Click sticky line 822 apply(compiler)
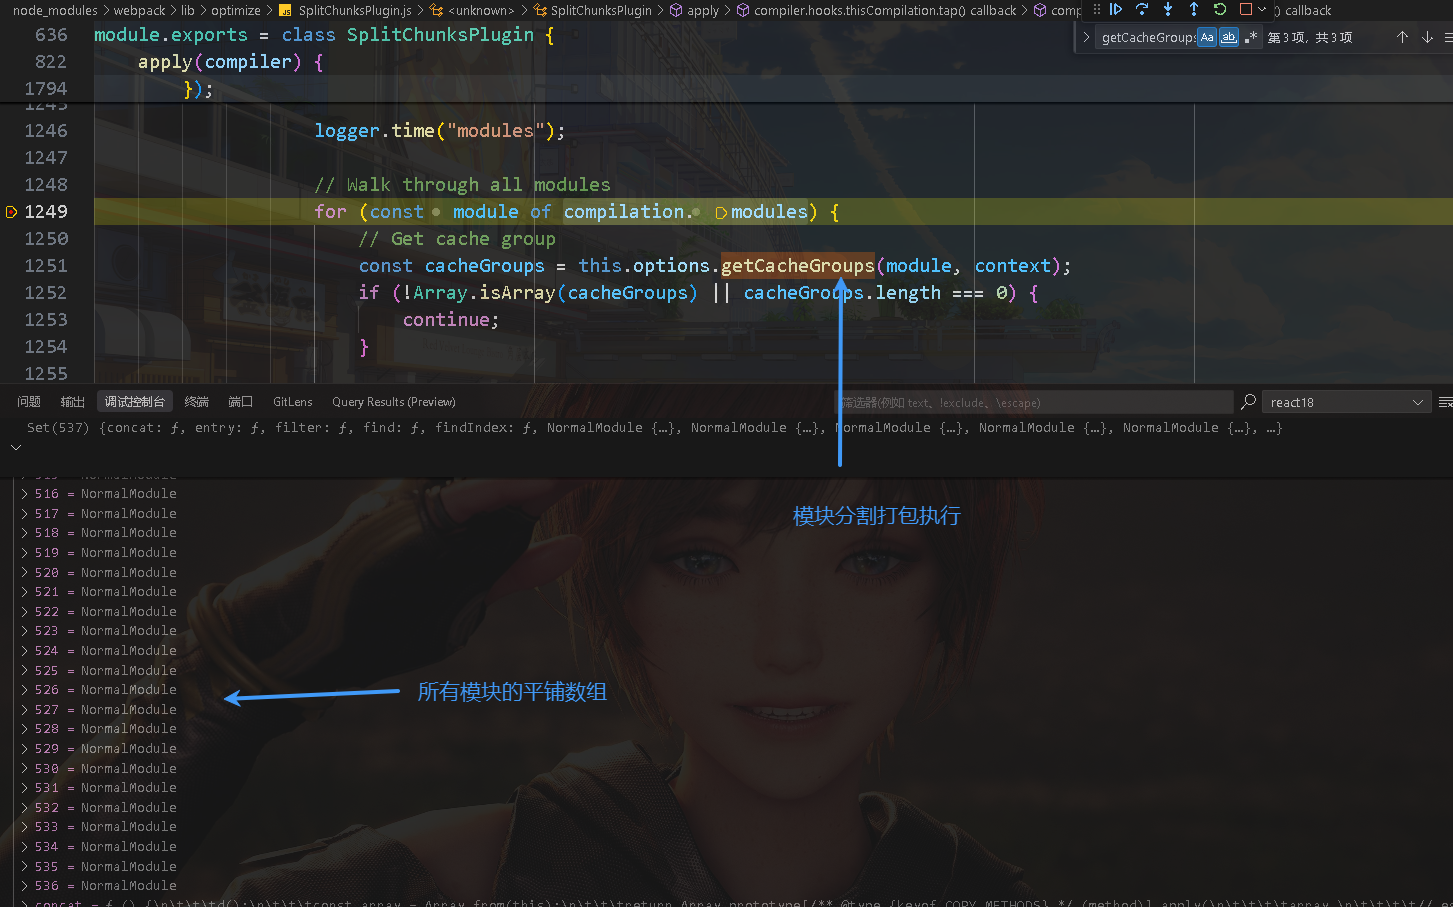 230,62
